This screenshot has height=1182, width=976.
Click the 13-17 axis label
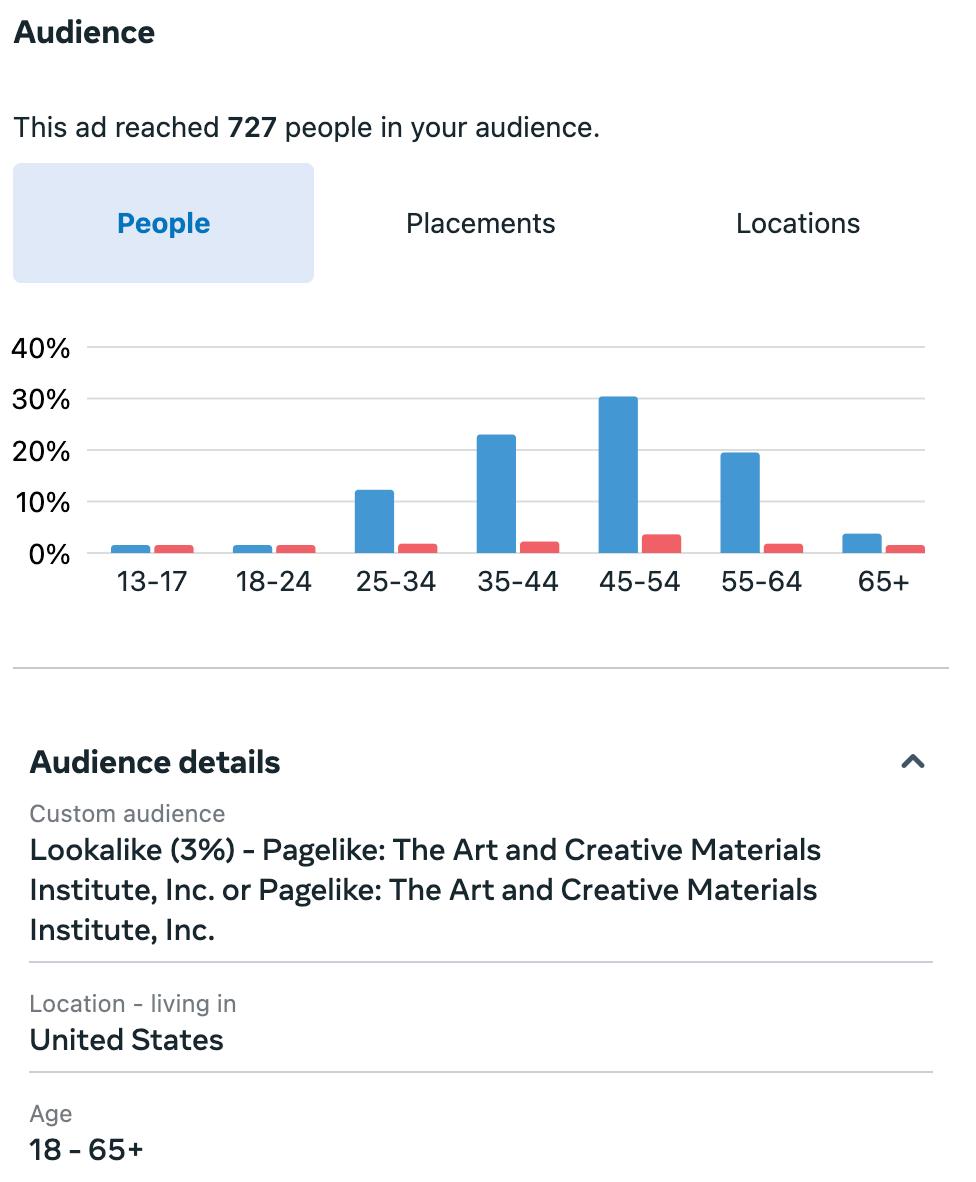pos(151,582)
